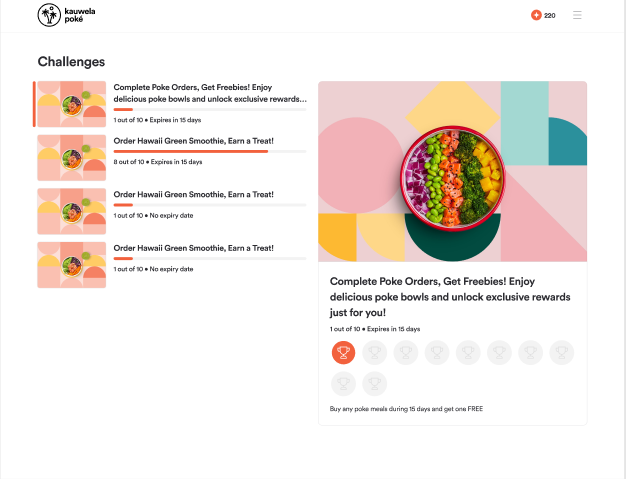Select the third Hawaii Green Smoothie challenge
This screenshot has height=479, width=626.
[x=172, y=211]
